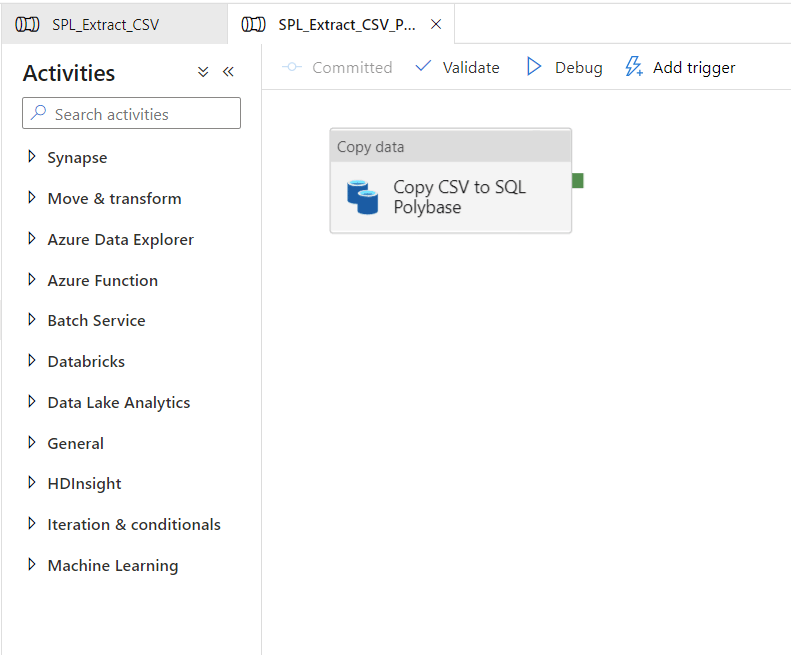Expand the Batch Service group

click(32, 319)
